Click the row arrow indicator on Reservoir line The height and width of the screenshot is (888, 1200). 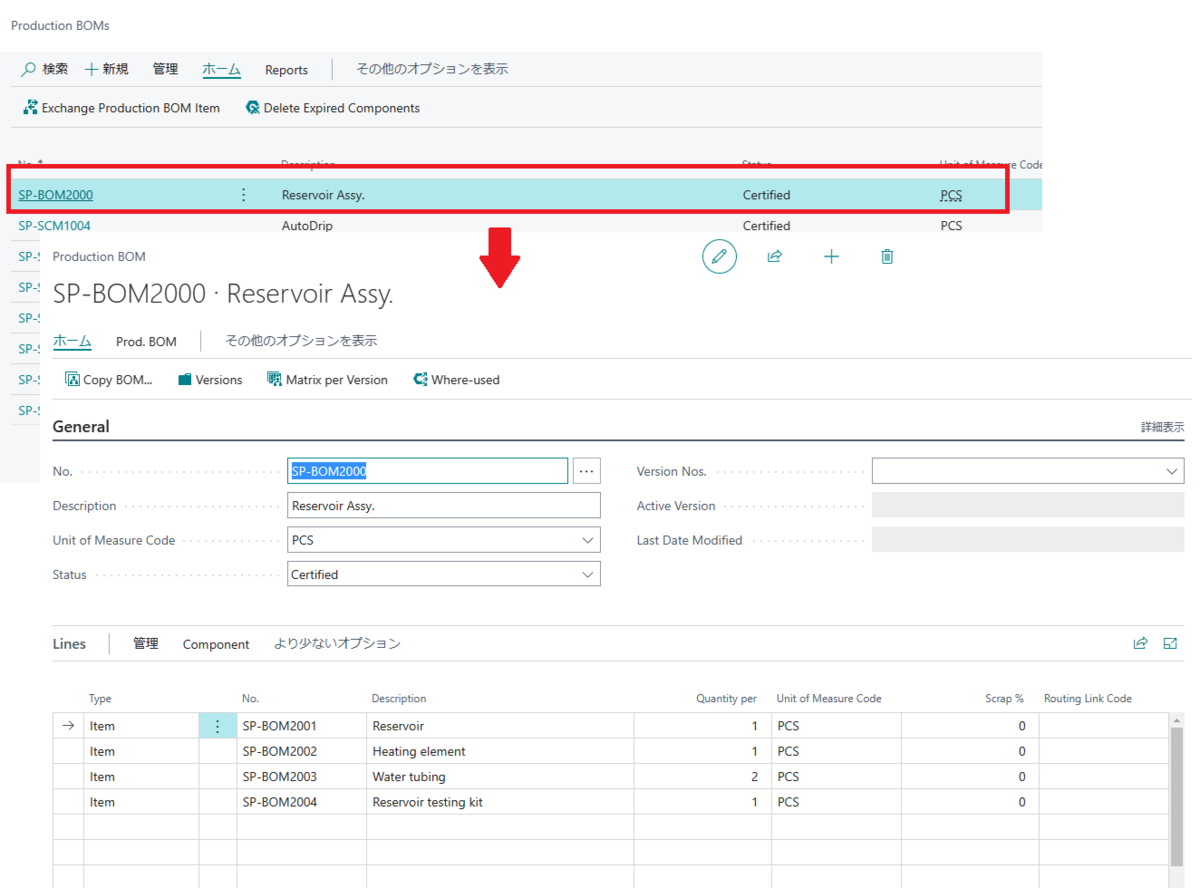click(68, 726)
